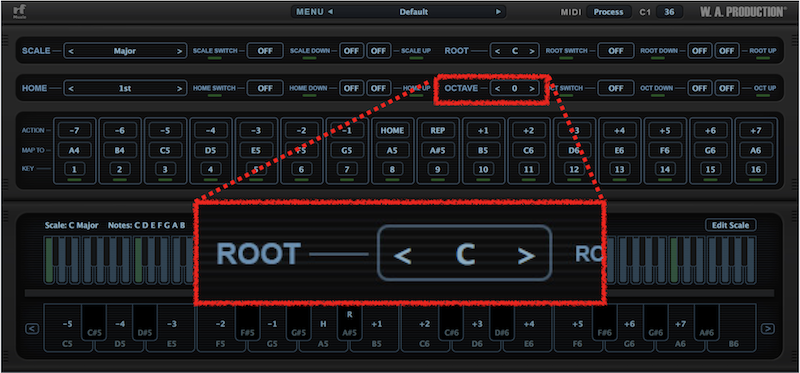This screenshot has width=800, height=373.
Task: Select previous preset with the left arrow beside MENU
Action: pos(330,12)
